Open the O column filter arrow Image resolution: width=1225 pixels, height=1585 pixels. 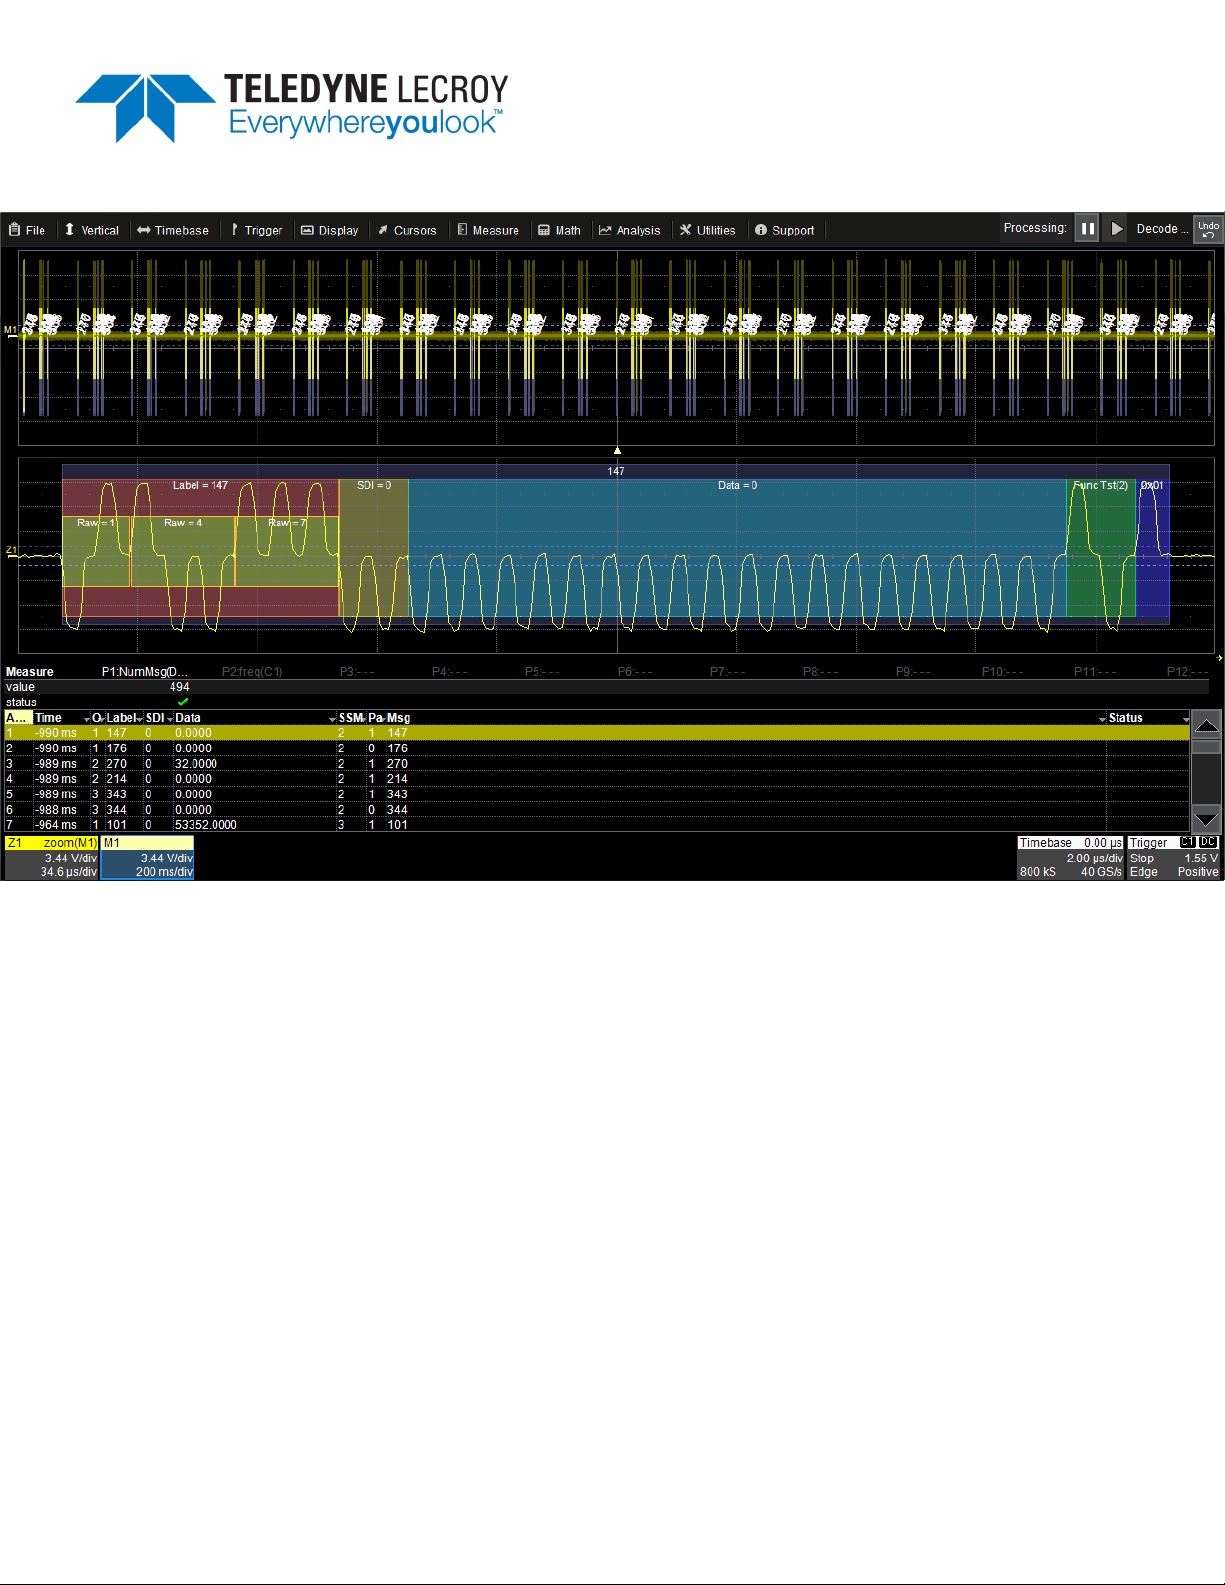pos(101,719)
